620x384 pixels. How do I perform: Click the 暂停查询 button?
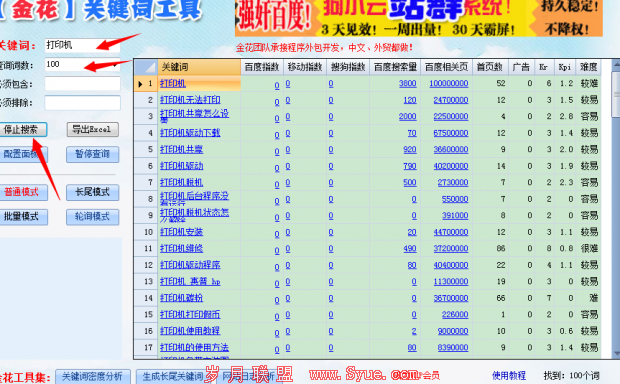[x=92, y=154]
